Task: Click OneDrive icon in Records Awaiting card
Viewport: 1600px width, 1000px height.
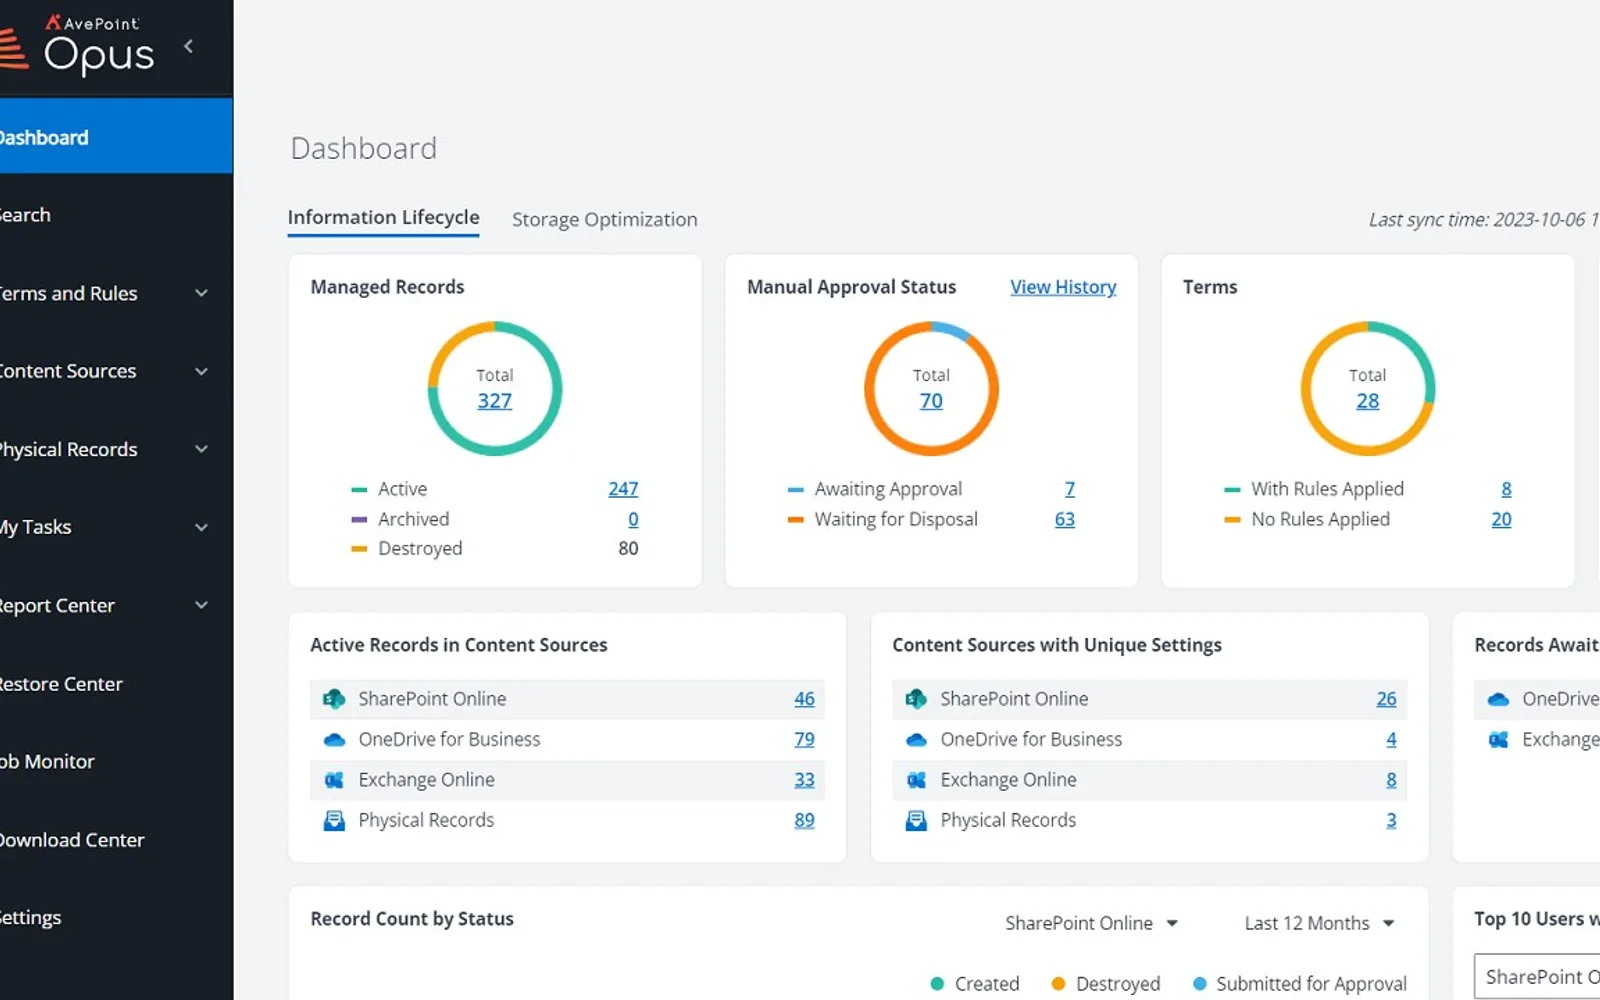Action: point(1498,699)
